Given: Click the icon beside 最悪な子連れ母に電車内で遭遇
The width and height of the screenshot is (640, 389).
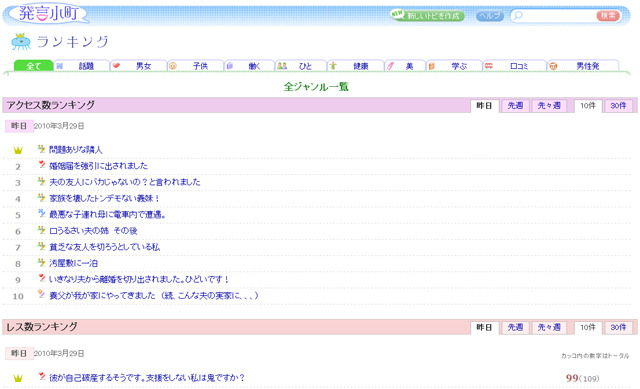Looking at the screenshot, I should (41, 213).
